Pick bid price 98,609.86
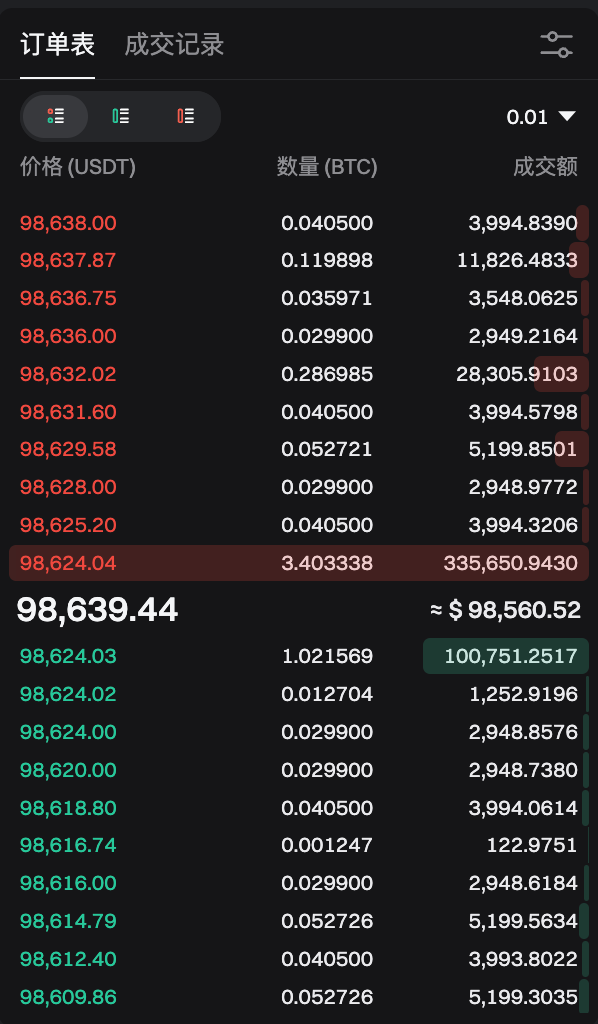 click(x=68, y=997)
